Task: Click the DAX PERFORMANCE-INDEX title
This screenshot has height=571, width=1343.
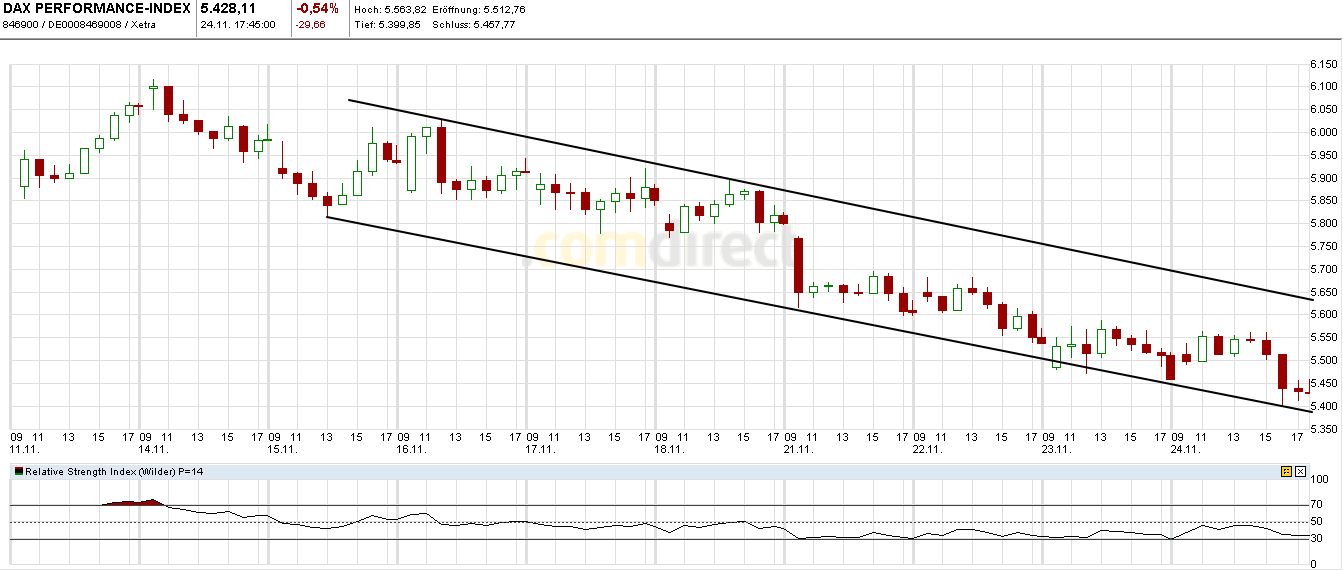Action: [x=98, y=9]
